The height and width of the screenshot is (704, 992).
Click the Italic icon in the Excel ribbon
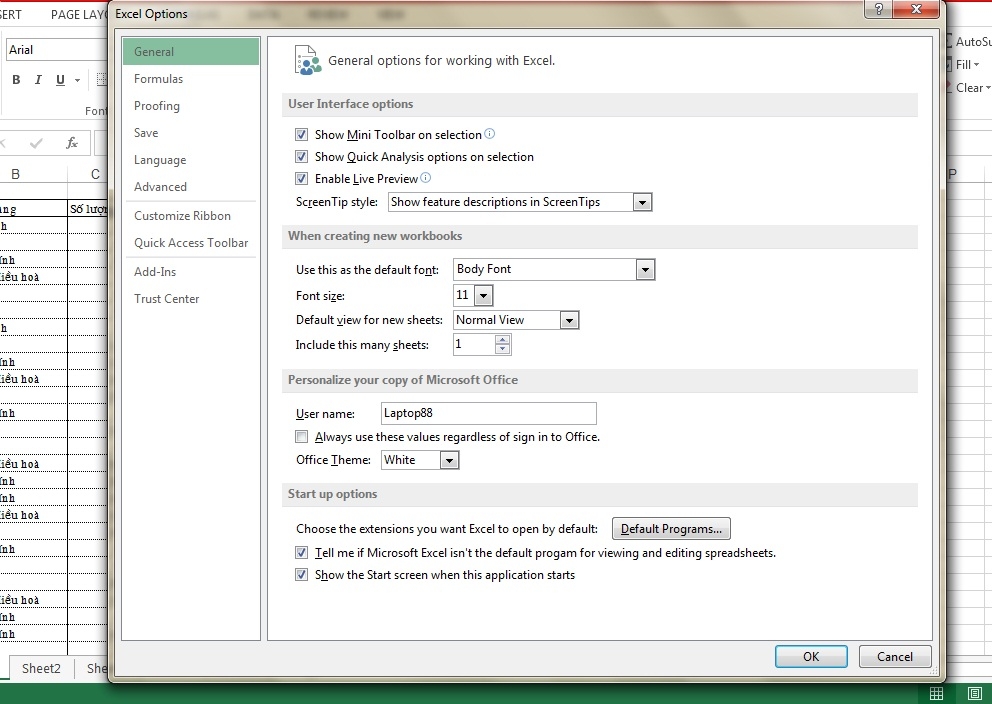(x=38, y=80)
